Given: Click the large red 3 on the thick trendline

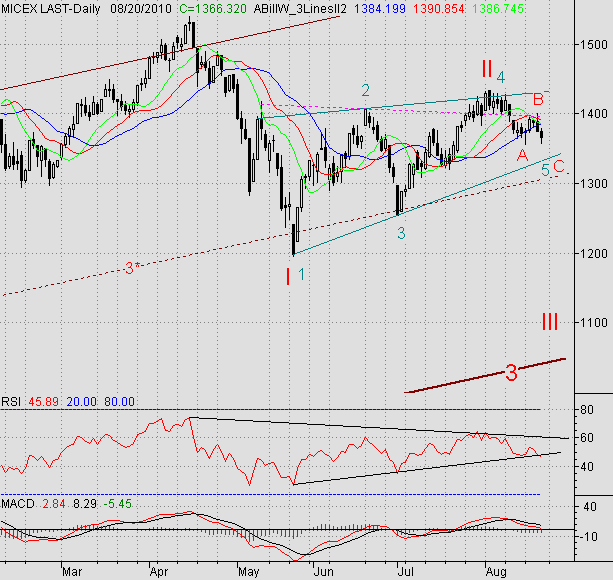Looking at the screenshot, I should pos(511,372).
